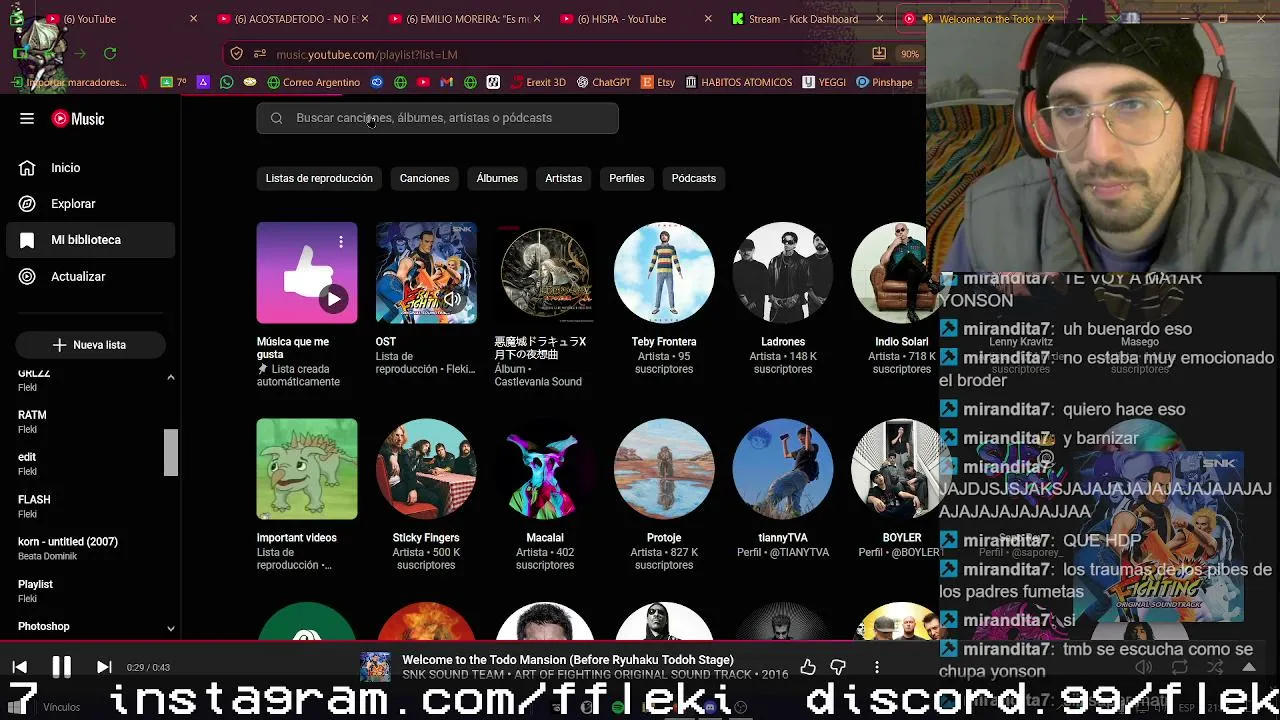Click the sidebar playlist scrollbar thumb

(171, 453)
